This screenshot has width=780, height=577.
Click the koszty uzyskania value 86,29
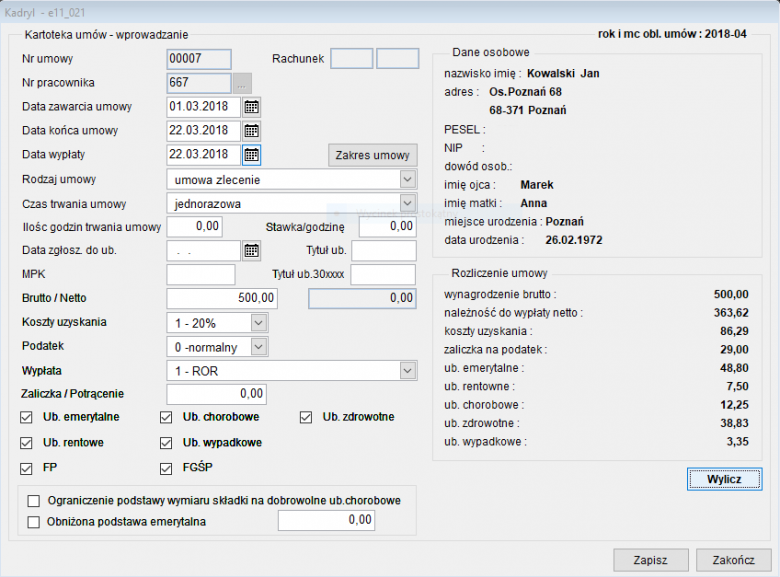coord(734,331)
